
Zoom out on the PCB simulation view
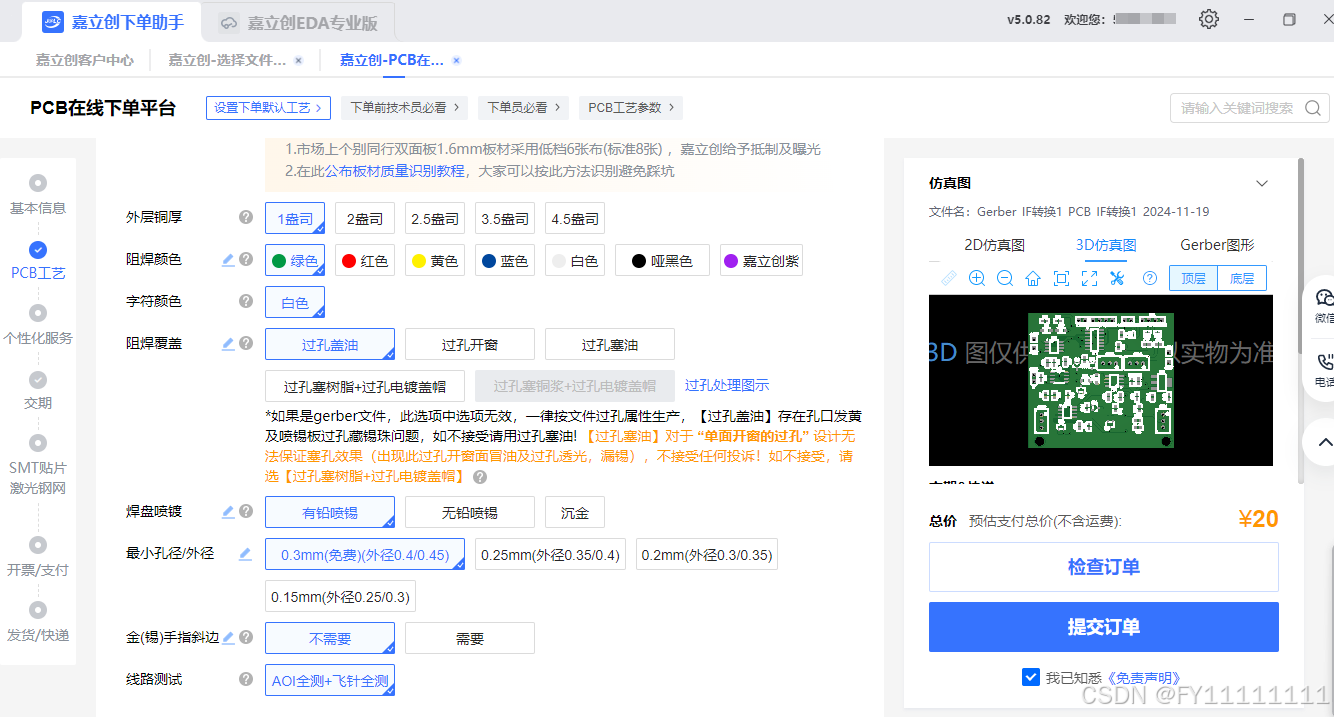[1005, 278]
